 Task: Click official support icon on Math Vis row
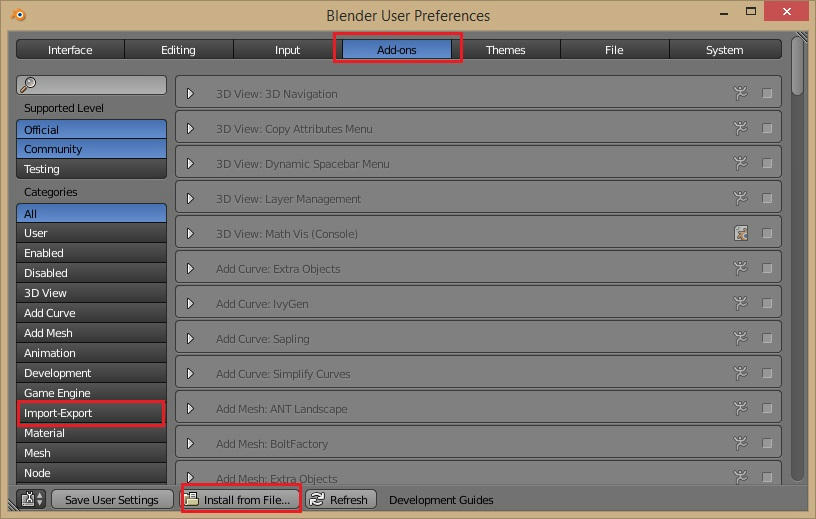(x=741, y=233)
